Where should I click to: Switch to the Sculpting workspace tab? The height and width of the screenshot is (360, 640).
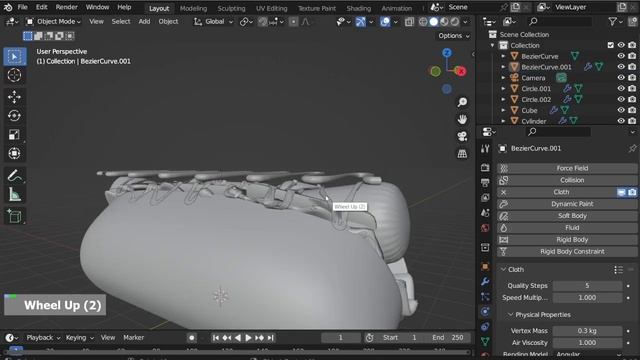coord(231,8)
